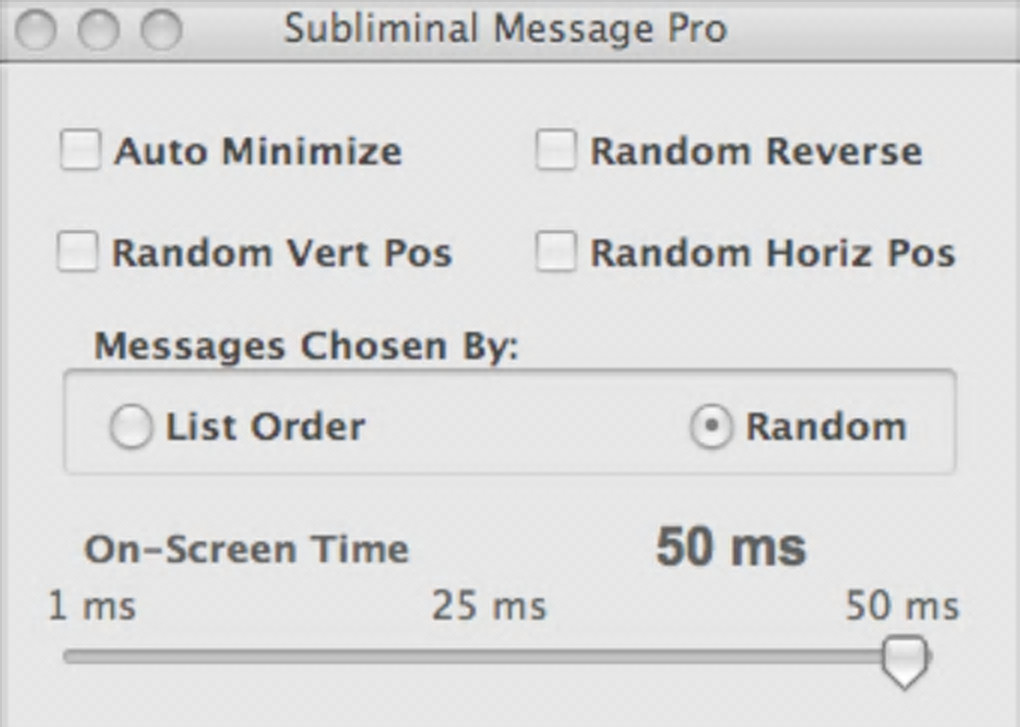Click the Random Reverse text label
The height and width of the screenshot is (727, 1020).
756,151
